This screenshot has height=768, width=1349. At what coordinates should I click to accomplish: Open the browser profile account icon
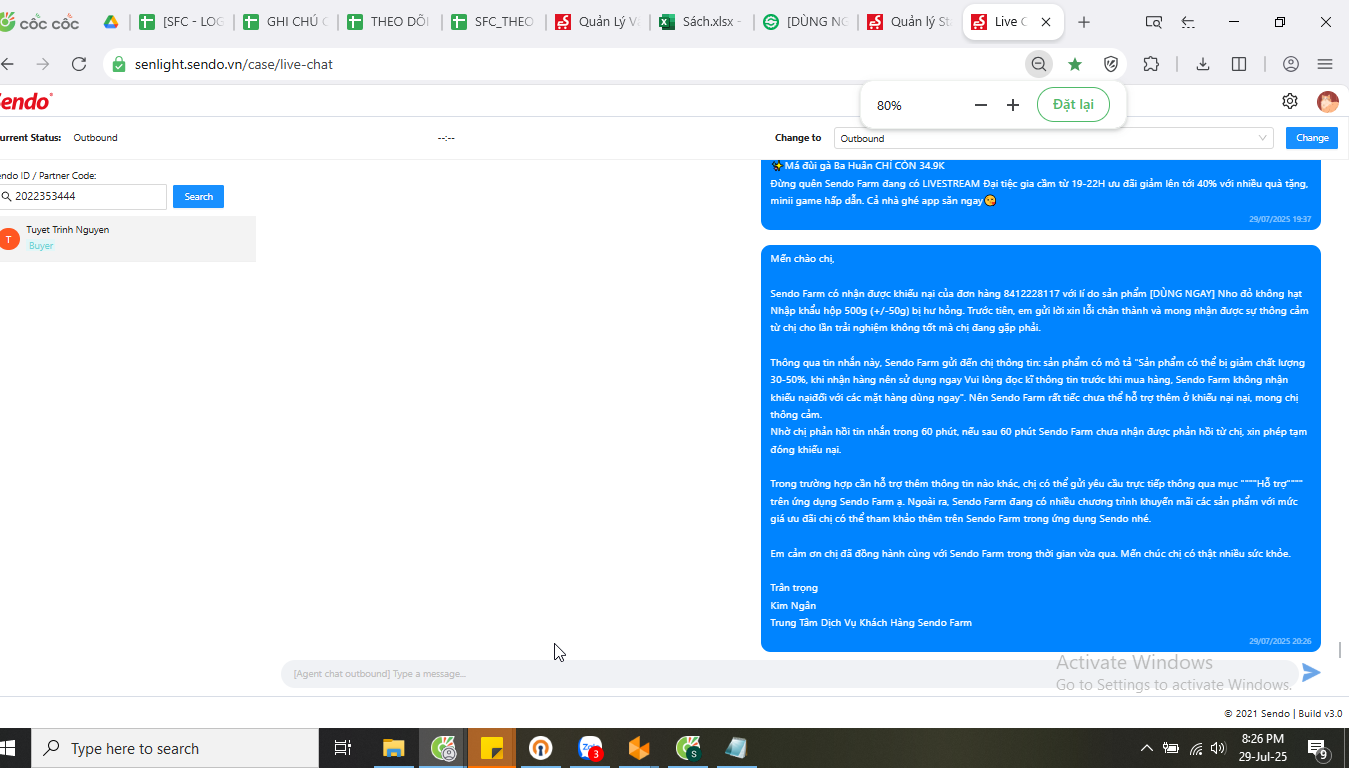(1291, 64)
